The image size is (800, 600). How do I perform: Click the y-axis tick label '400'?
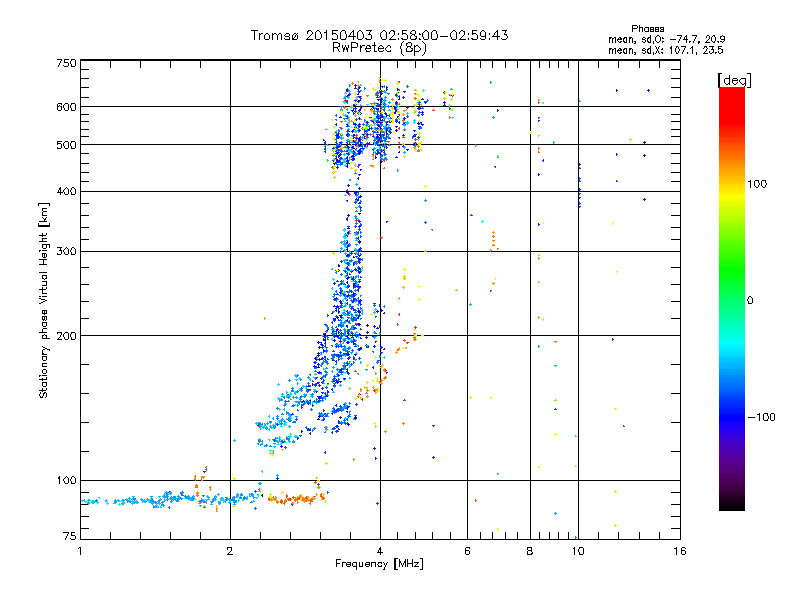coord(66,191)
